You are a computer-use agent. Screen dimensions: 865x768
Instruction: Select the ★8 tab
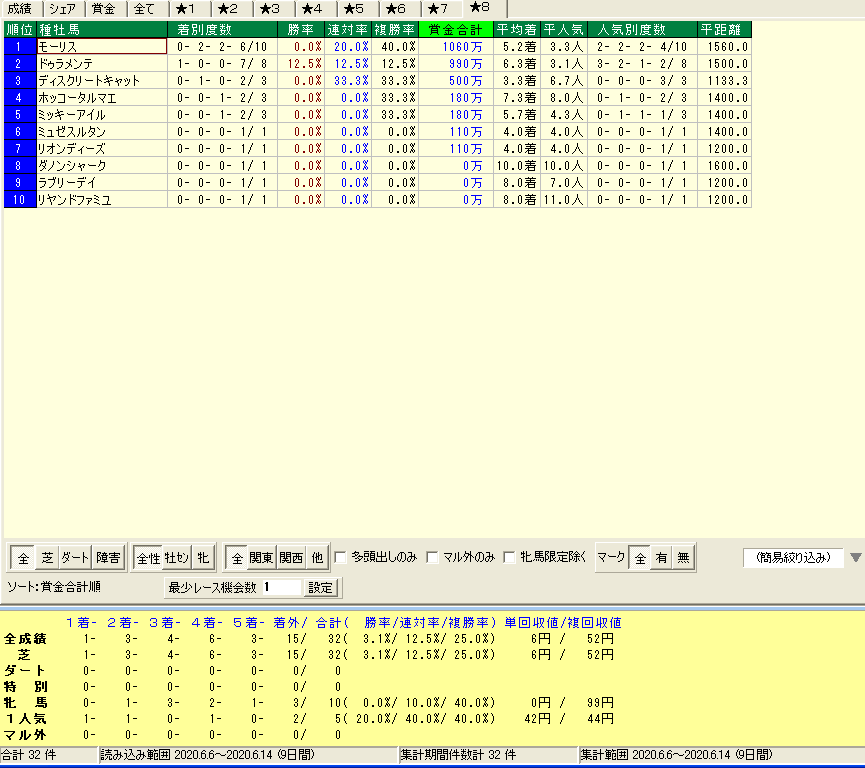point(484,8)
